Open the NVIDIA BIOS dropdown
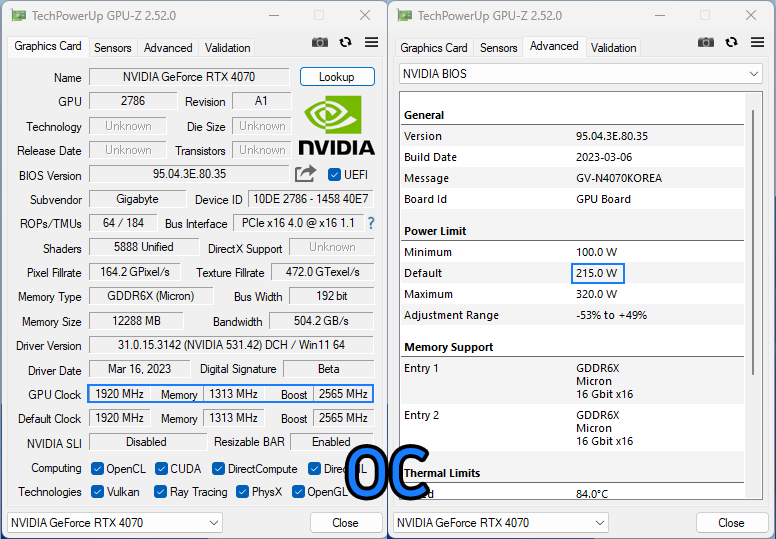 pyautogui.click(x=581, y=74)
